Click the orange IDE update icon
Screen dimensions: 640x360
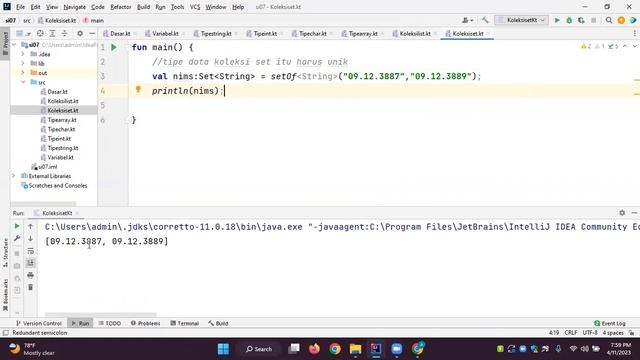tap(621, 20)
